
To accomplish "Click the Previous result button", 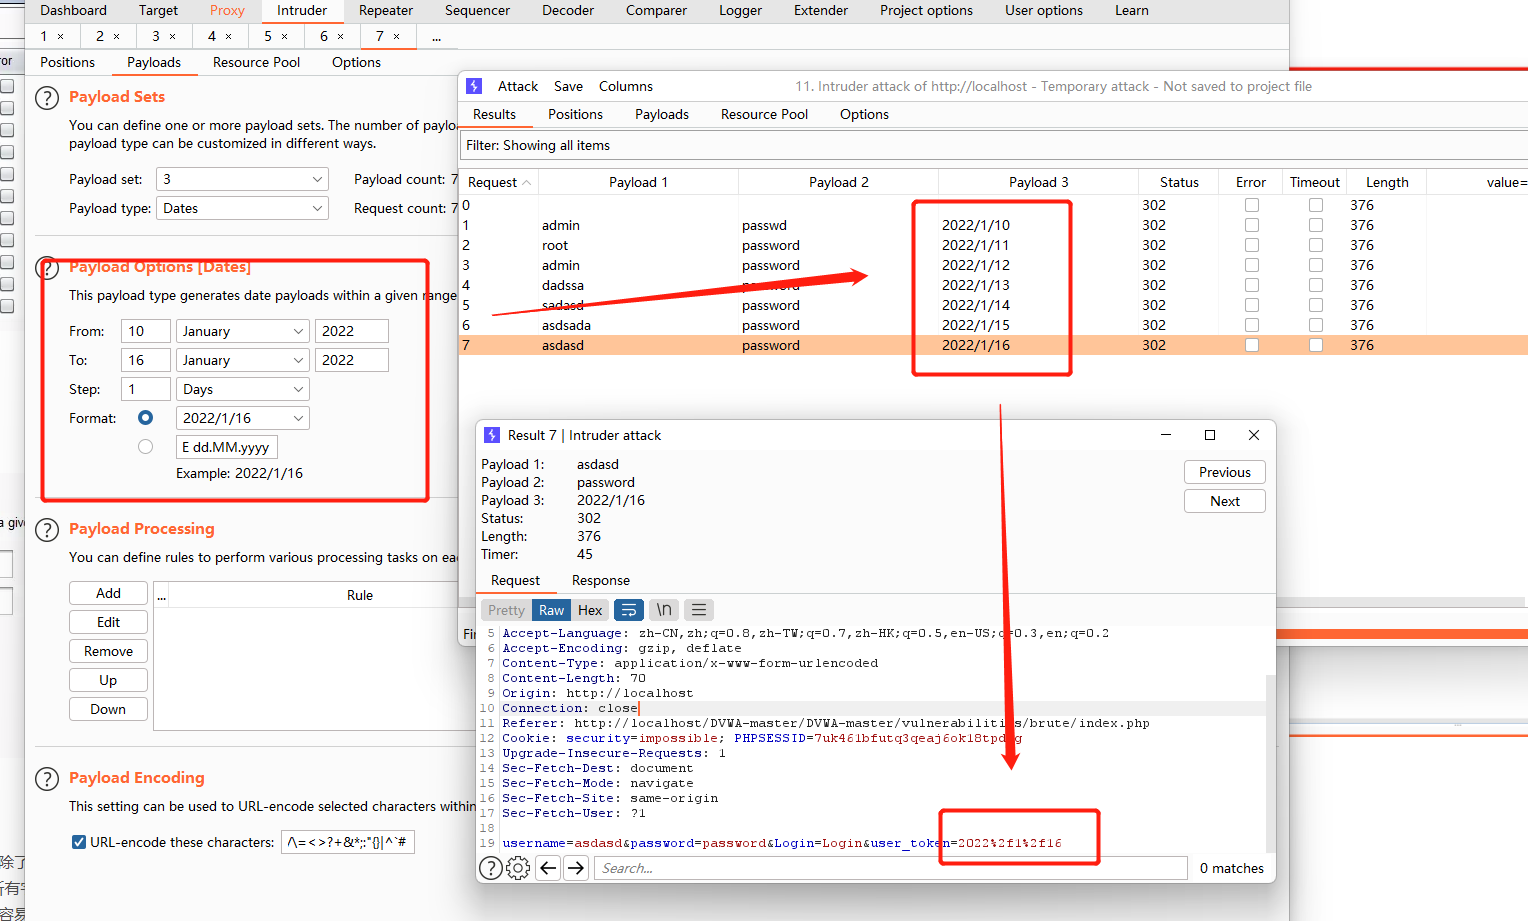I will (1224, 472).
